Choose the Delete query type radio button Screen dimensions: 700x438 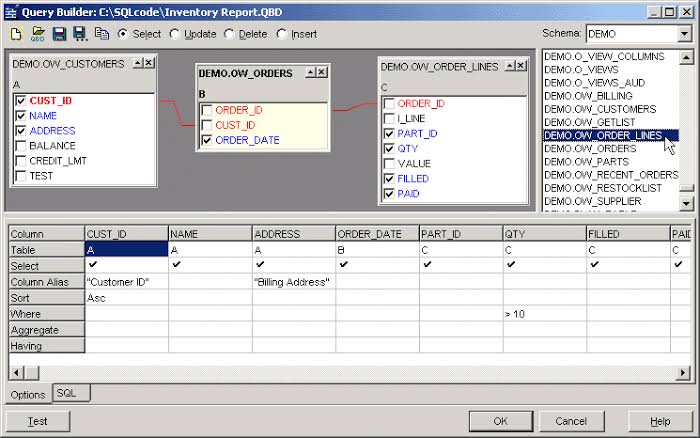[x=229, y=34]
